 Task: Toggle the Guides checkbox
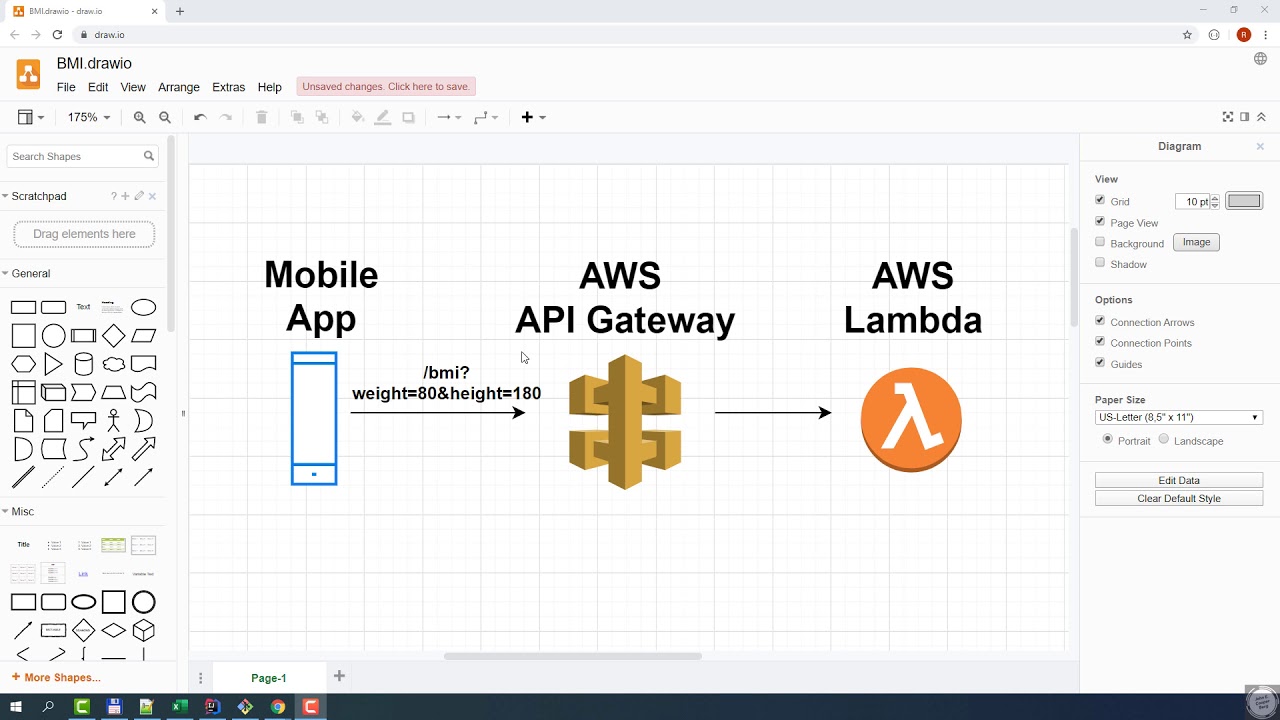pyautogui.click(x=1100, y=363)
